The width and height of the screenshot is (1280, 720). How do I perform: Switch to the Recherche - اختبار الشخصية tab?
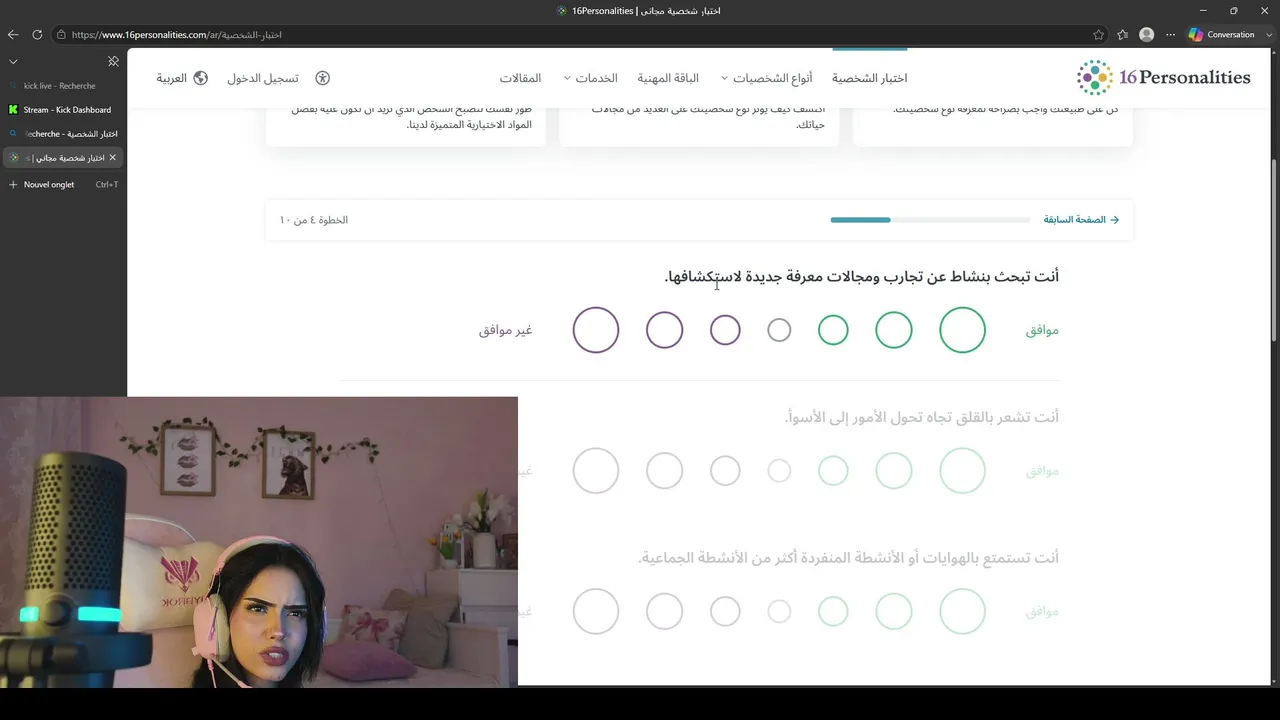62,134
